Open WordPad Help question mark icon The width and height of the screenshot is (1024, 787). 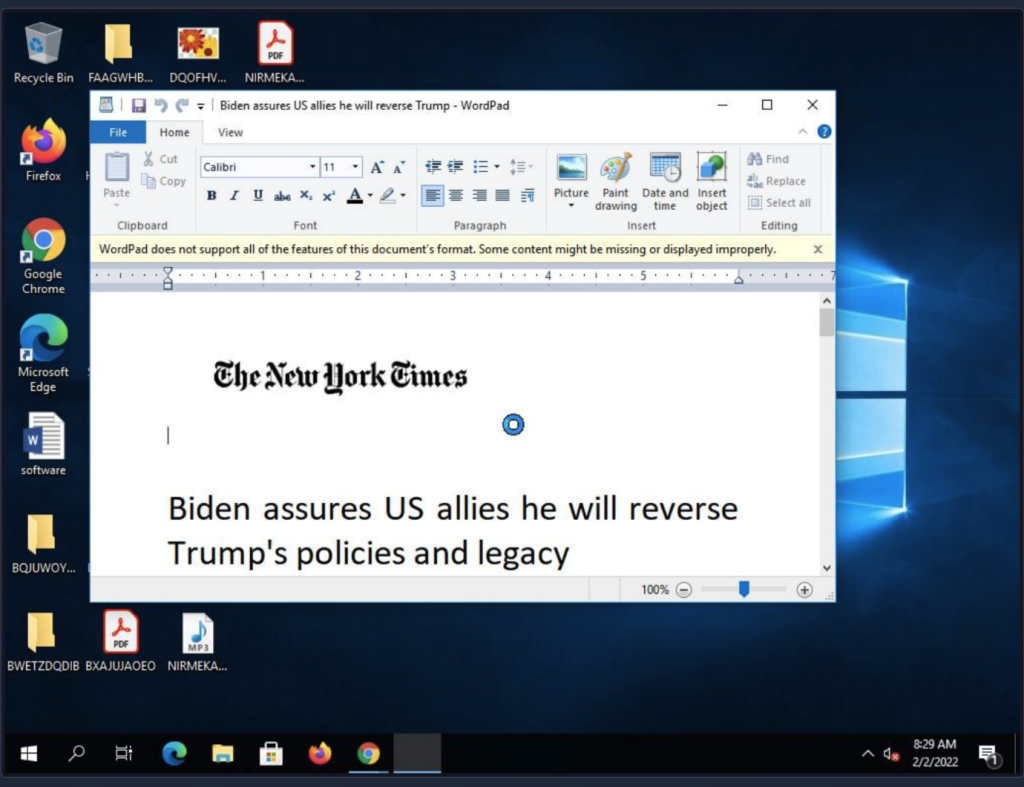[x=824, y=132]
